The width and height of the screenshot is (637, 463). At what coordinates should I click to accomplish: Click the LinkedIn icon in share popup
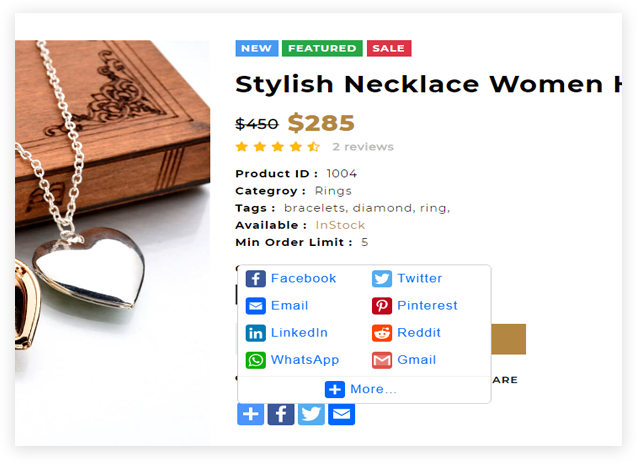coord(256,333)
